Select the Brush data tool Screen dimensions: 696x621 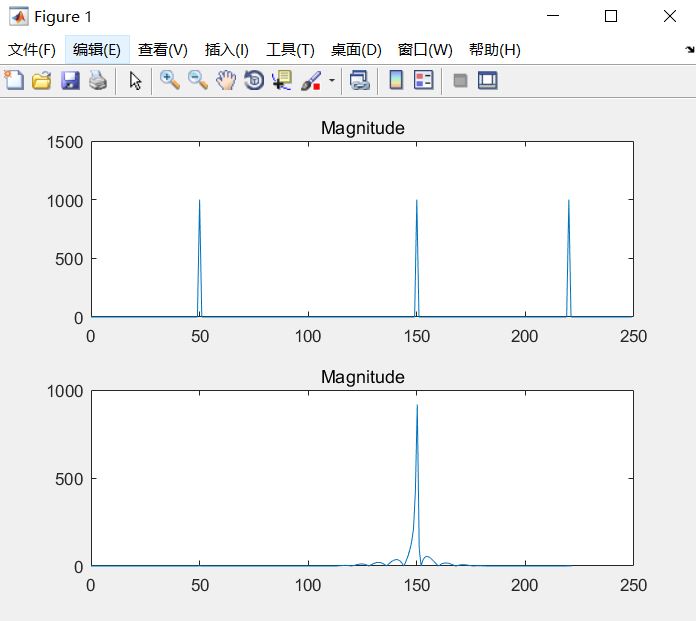tap(311, 80)
